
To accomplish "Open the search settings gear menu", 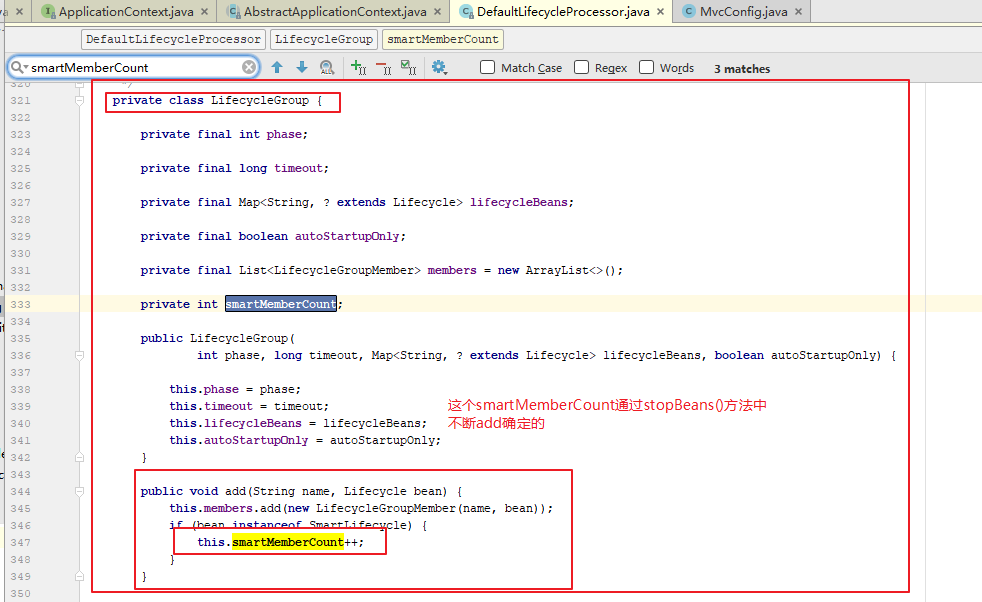I will click(x=437, y=67).
